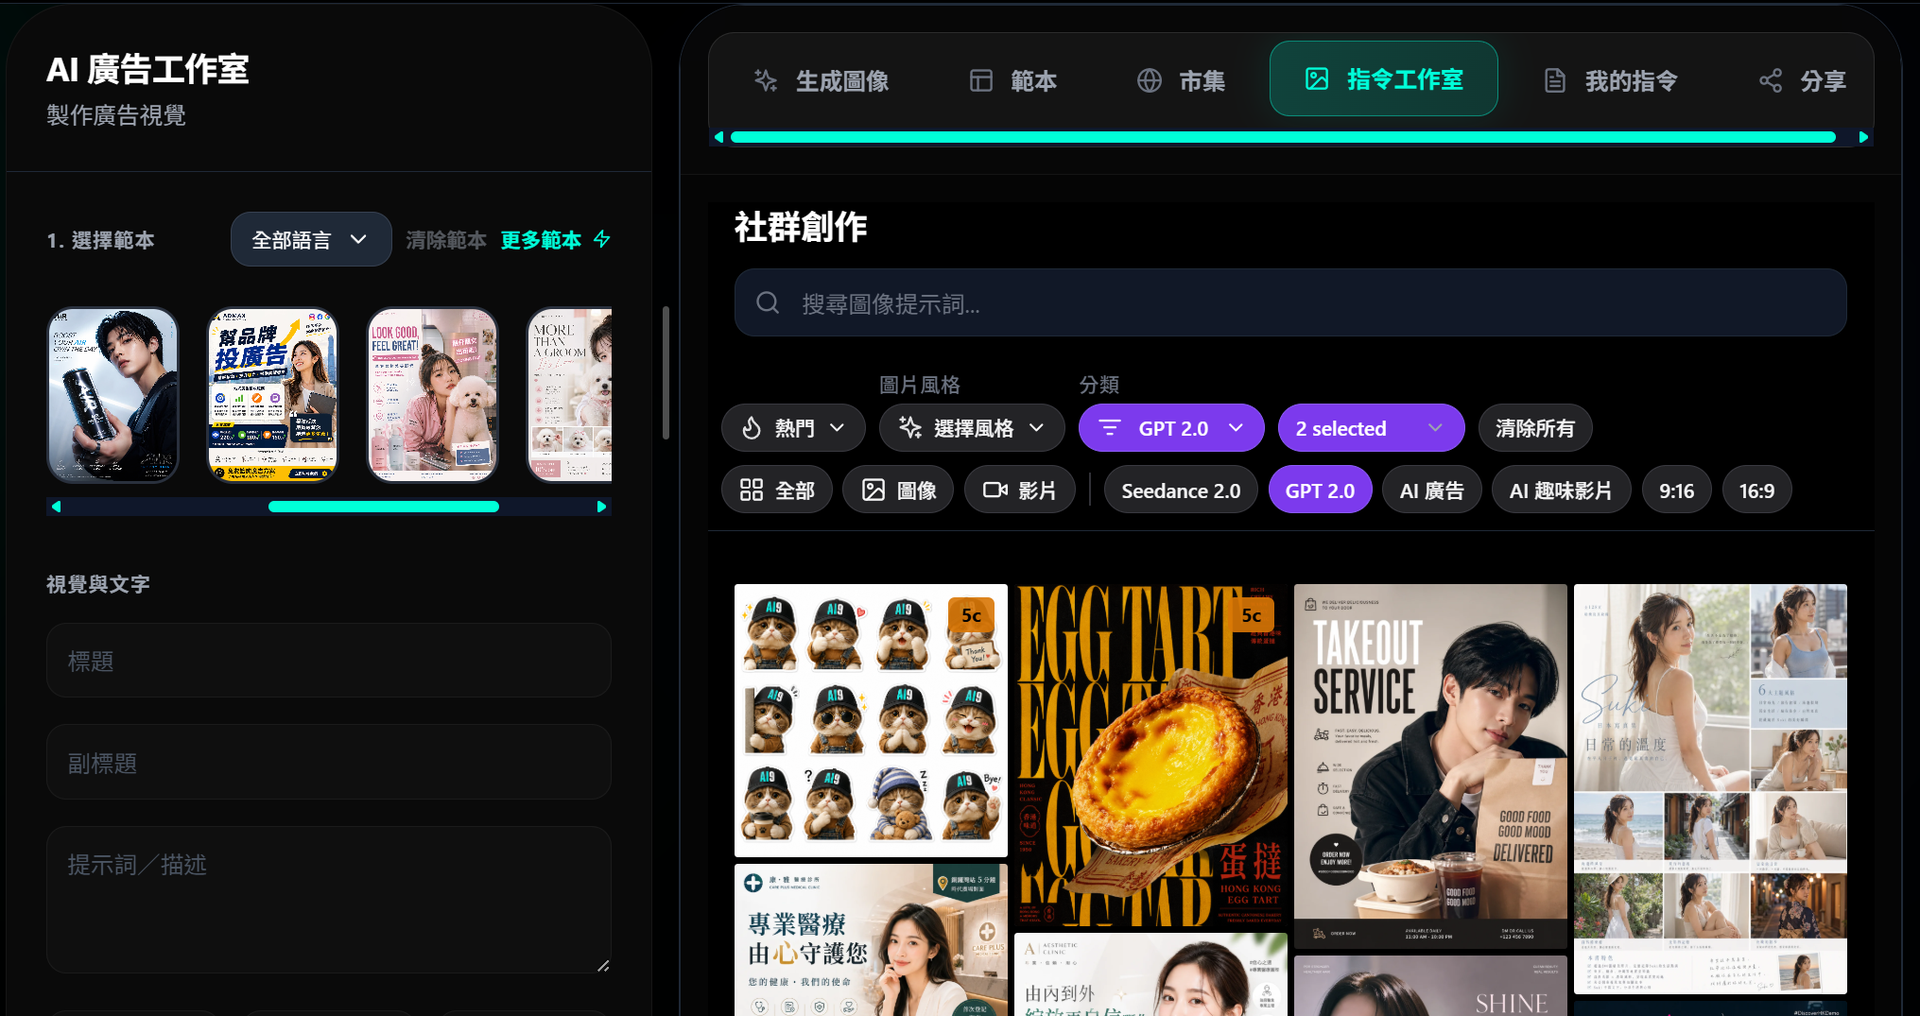Select the template with man holding bottle
This screenshot has width=1920, height=1016.
pos(113,395)
